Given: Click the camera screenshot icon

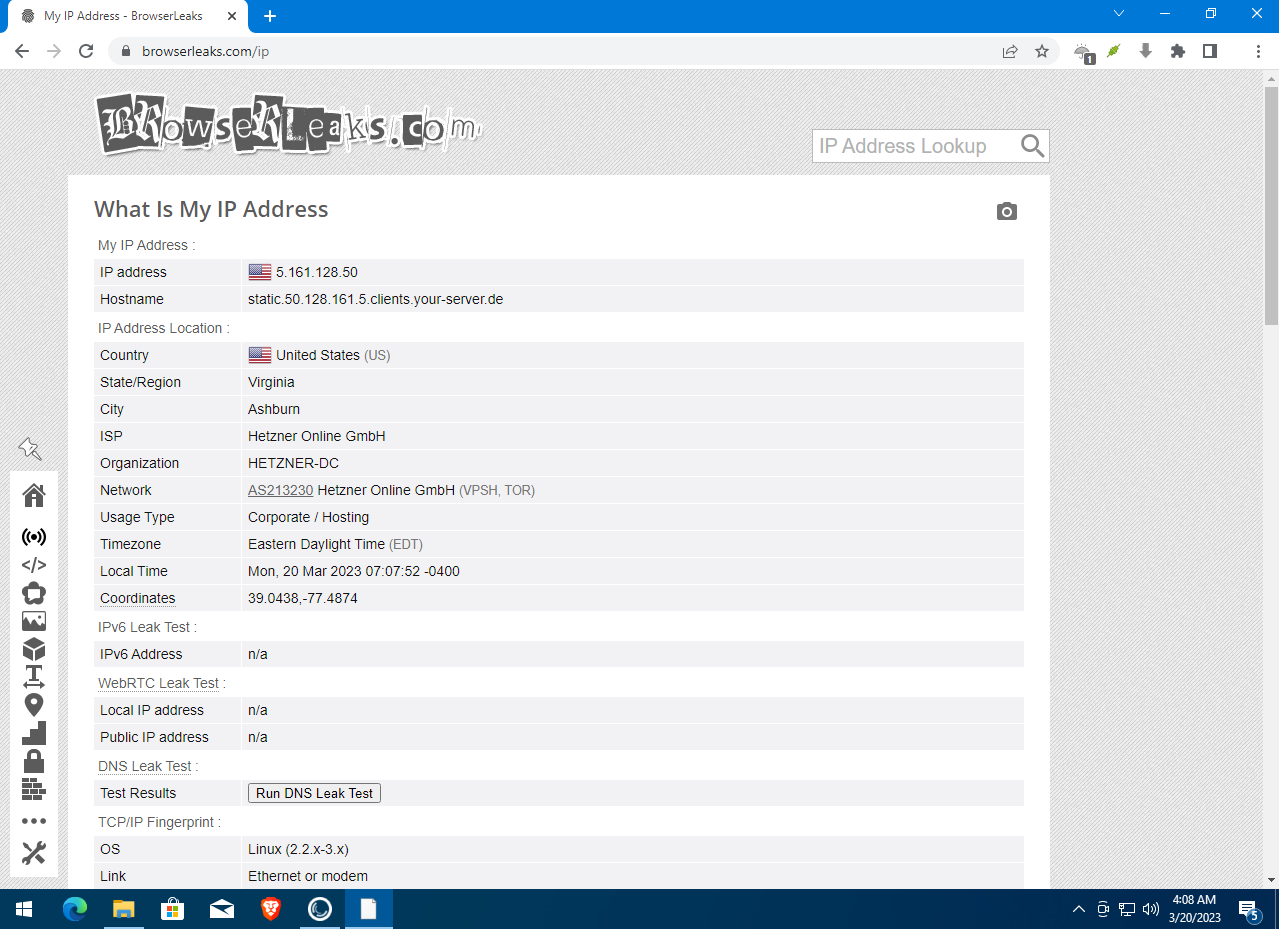Looking at the screenshot, I should pyautogui.click(x=1007, y=211).
